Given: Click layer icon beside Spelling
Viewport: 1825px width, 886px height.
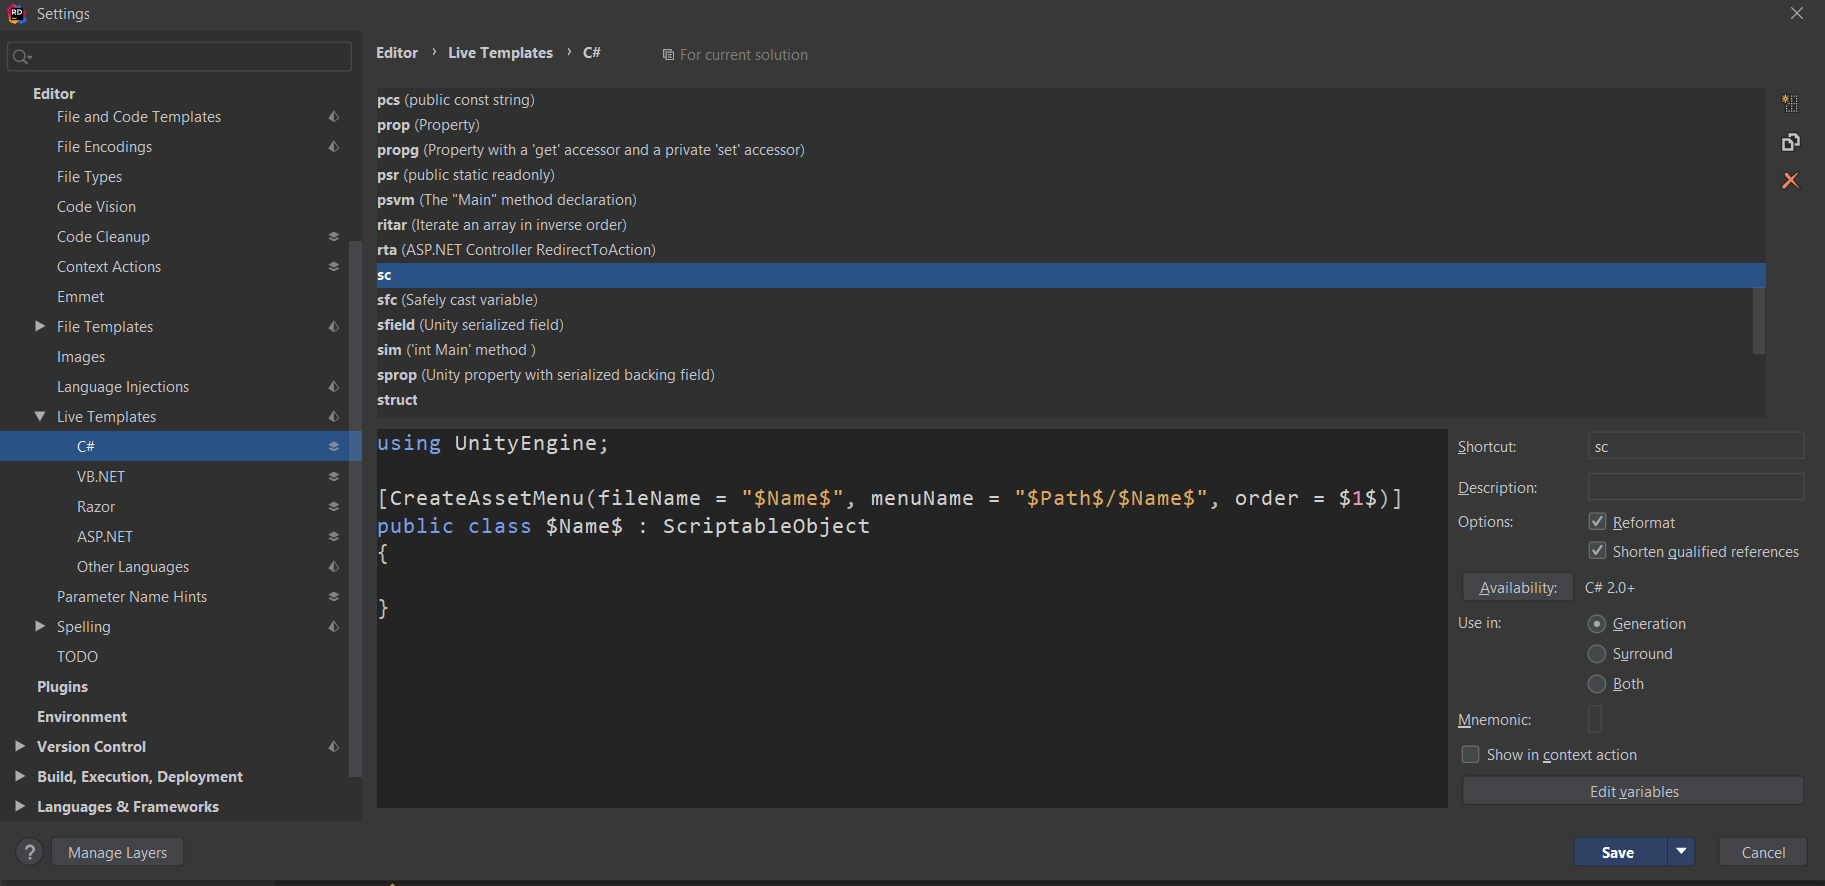Looking at the screenshot, I should coord(333,627).
